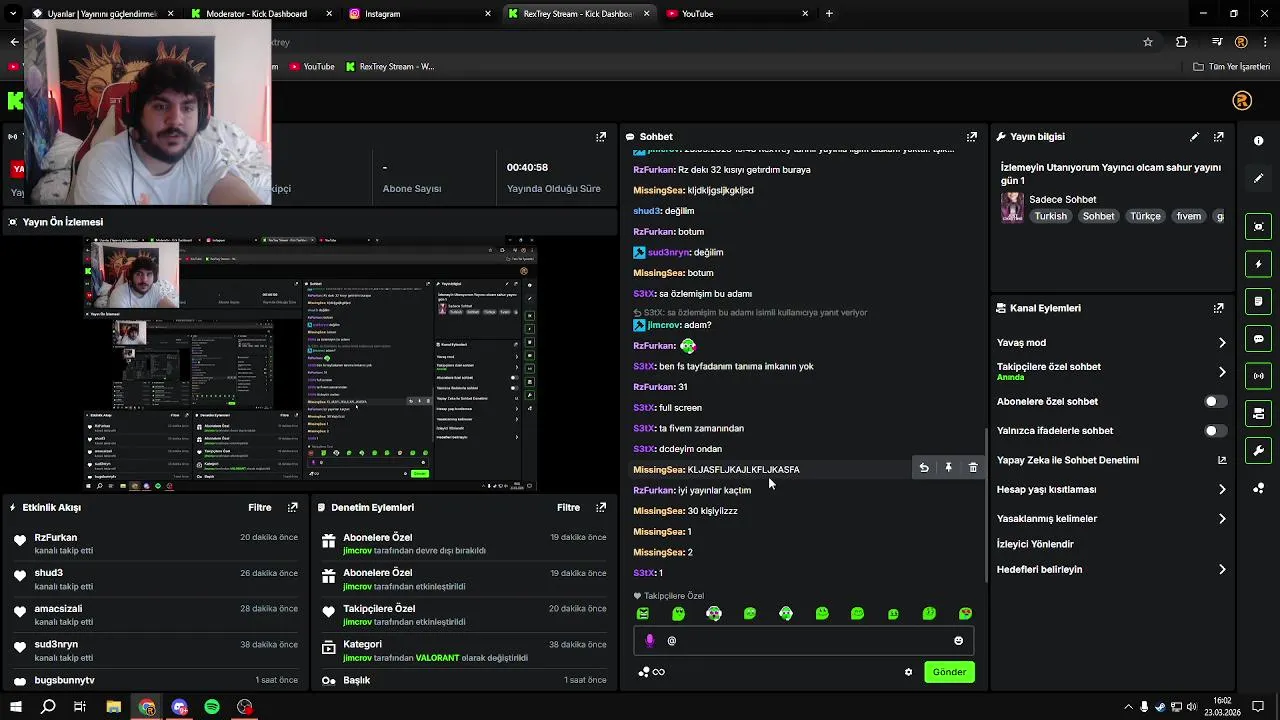Open the emoji picker smiley in chat input

coord(958,640)
